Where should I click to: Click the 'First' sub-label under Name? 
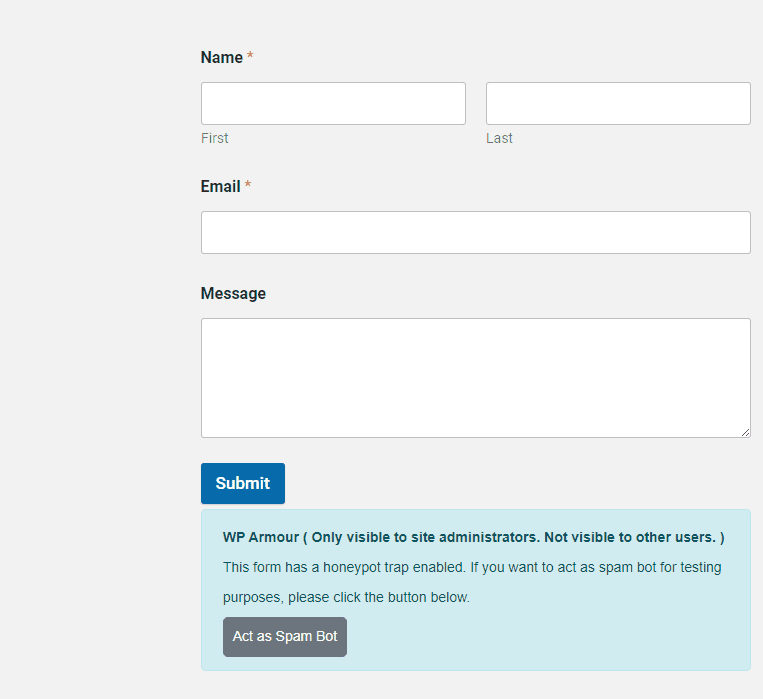214,139
